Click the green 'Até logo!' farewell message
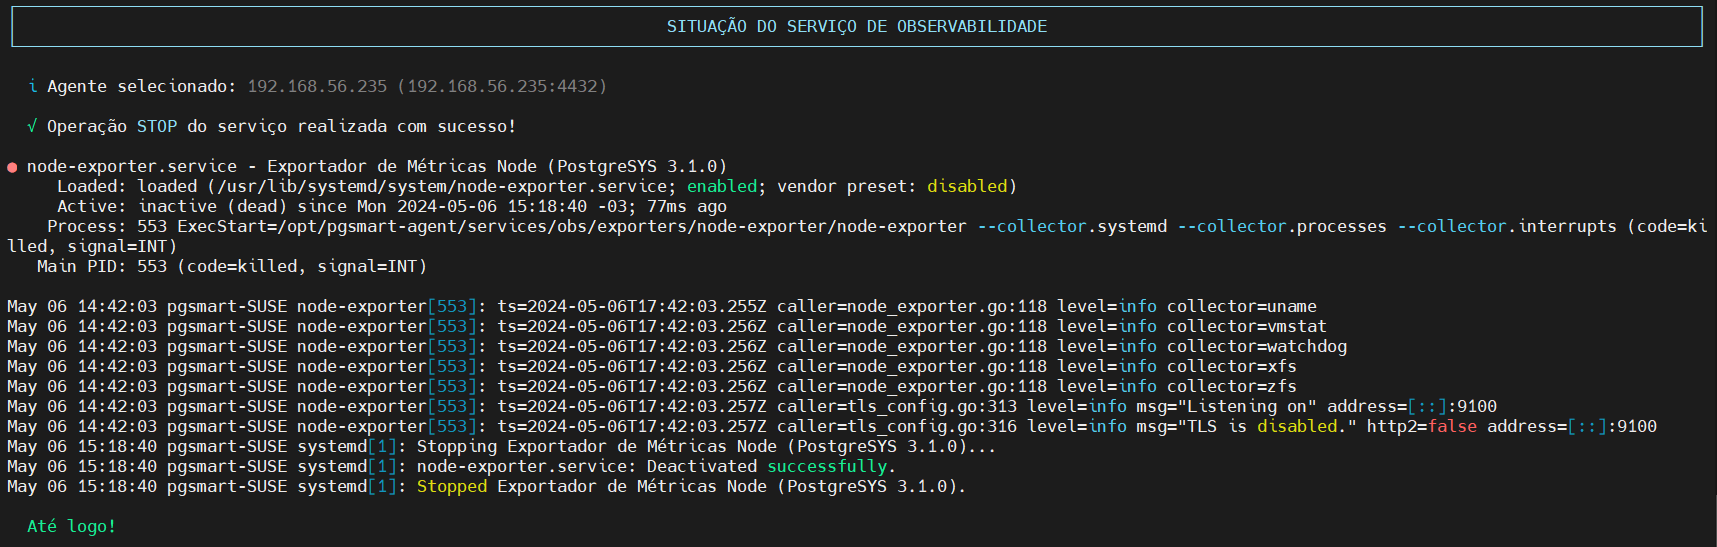 (x=72, y=527)
